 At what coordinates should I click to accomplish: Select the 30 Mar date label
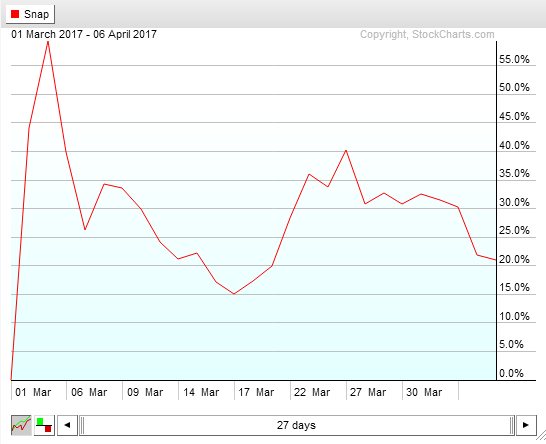tap(424, 392)
